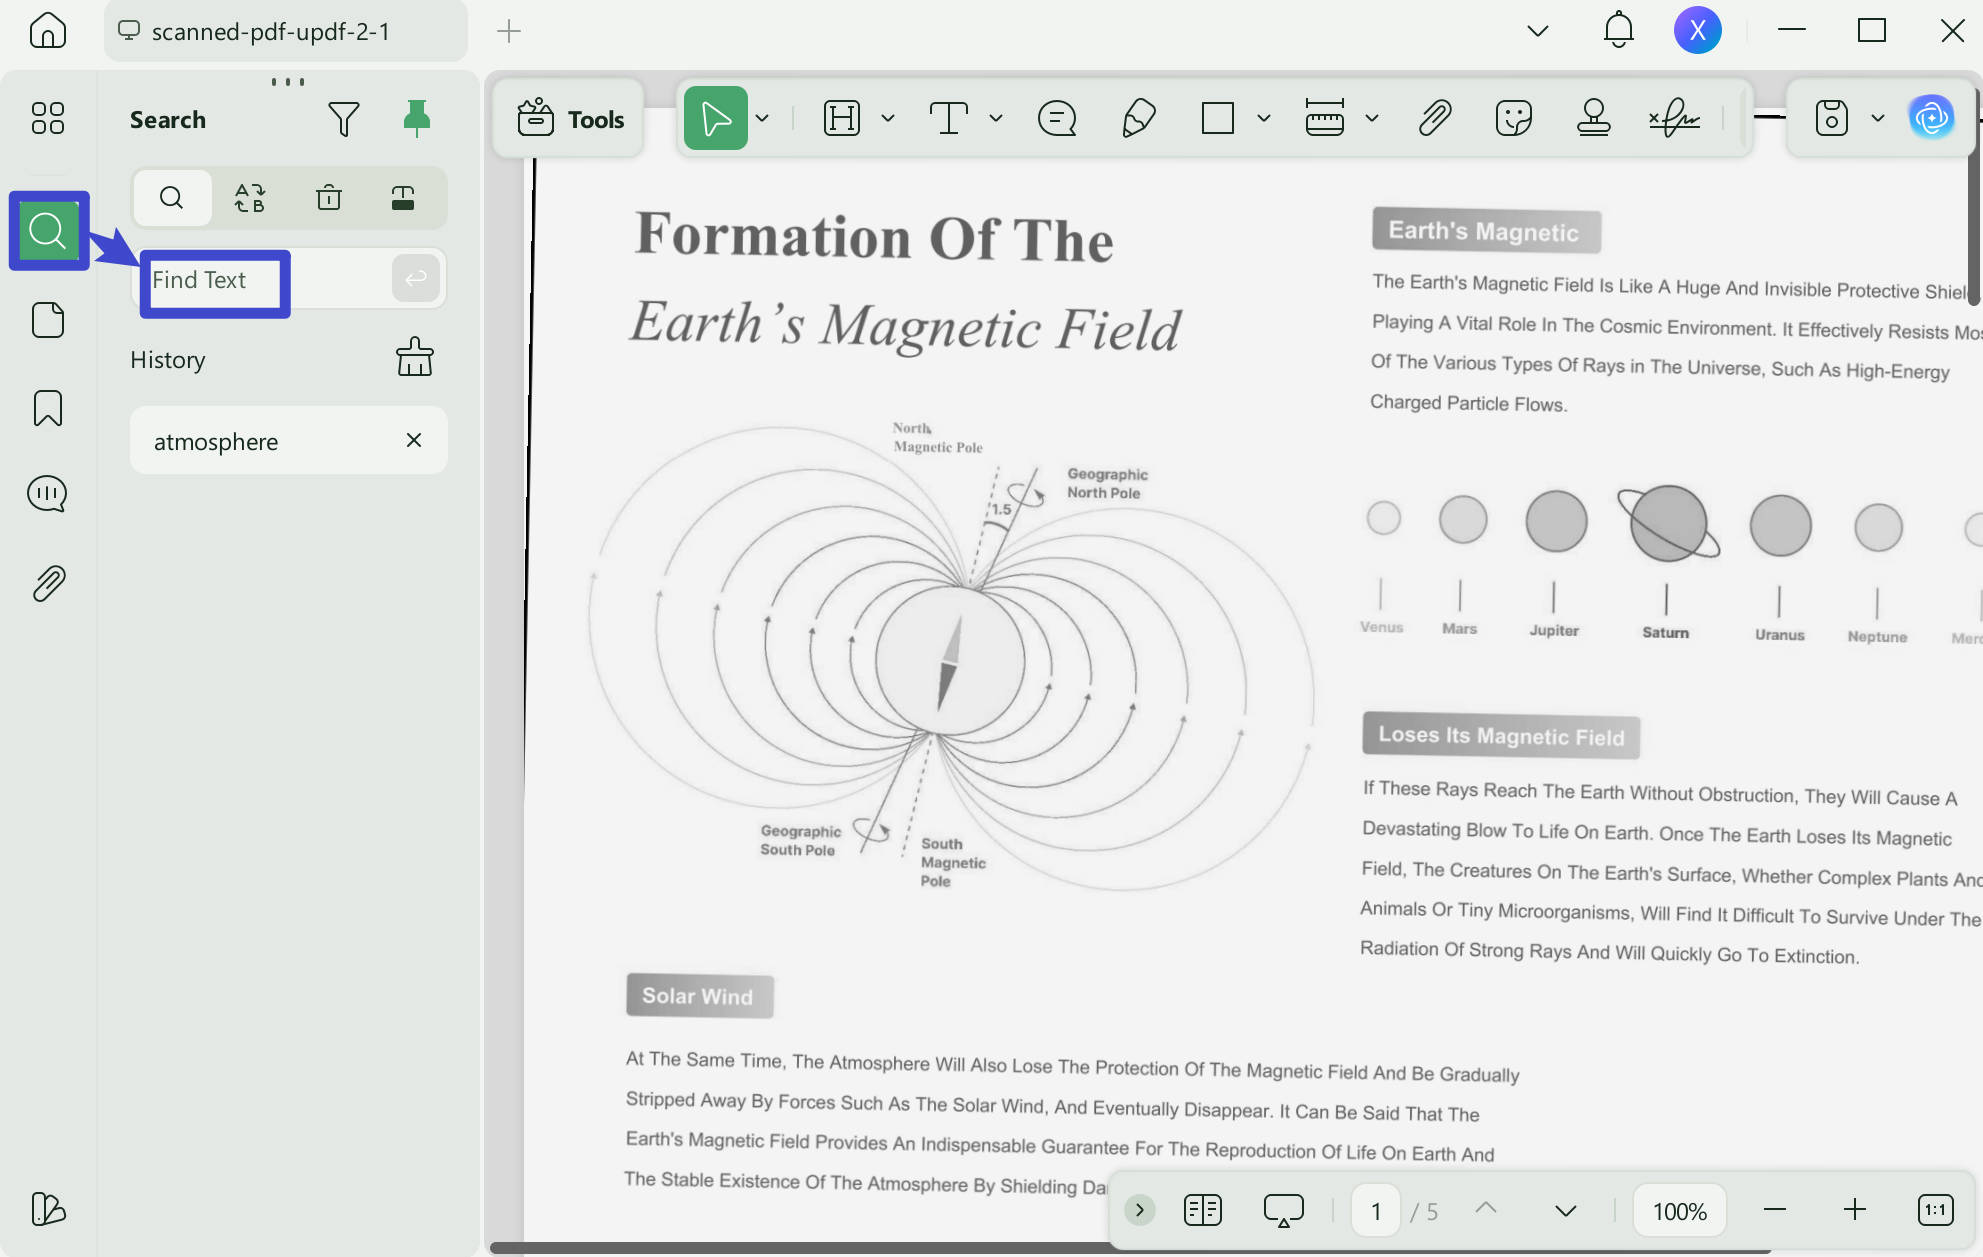Set actual size with 1:1 icon
This screenshot has width=1983, height=1257.
pyautogui.click(x=1936, y=1210)
